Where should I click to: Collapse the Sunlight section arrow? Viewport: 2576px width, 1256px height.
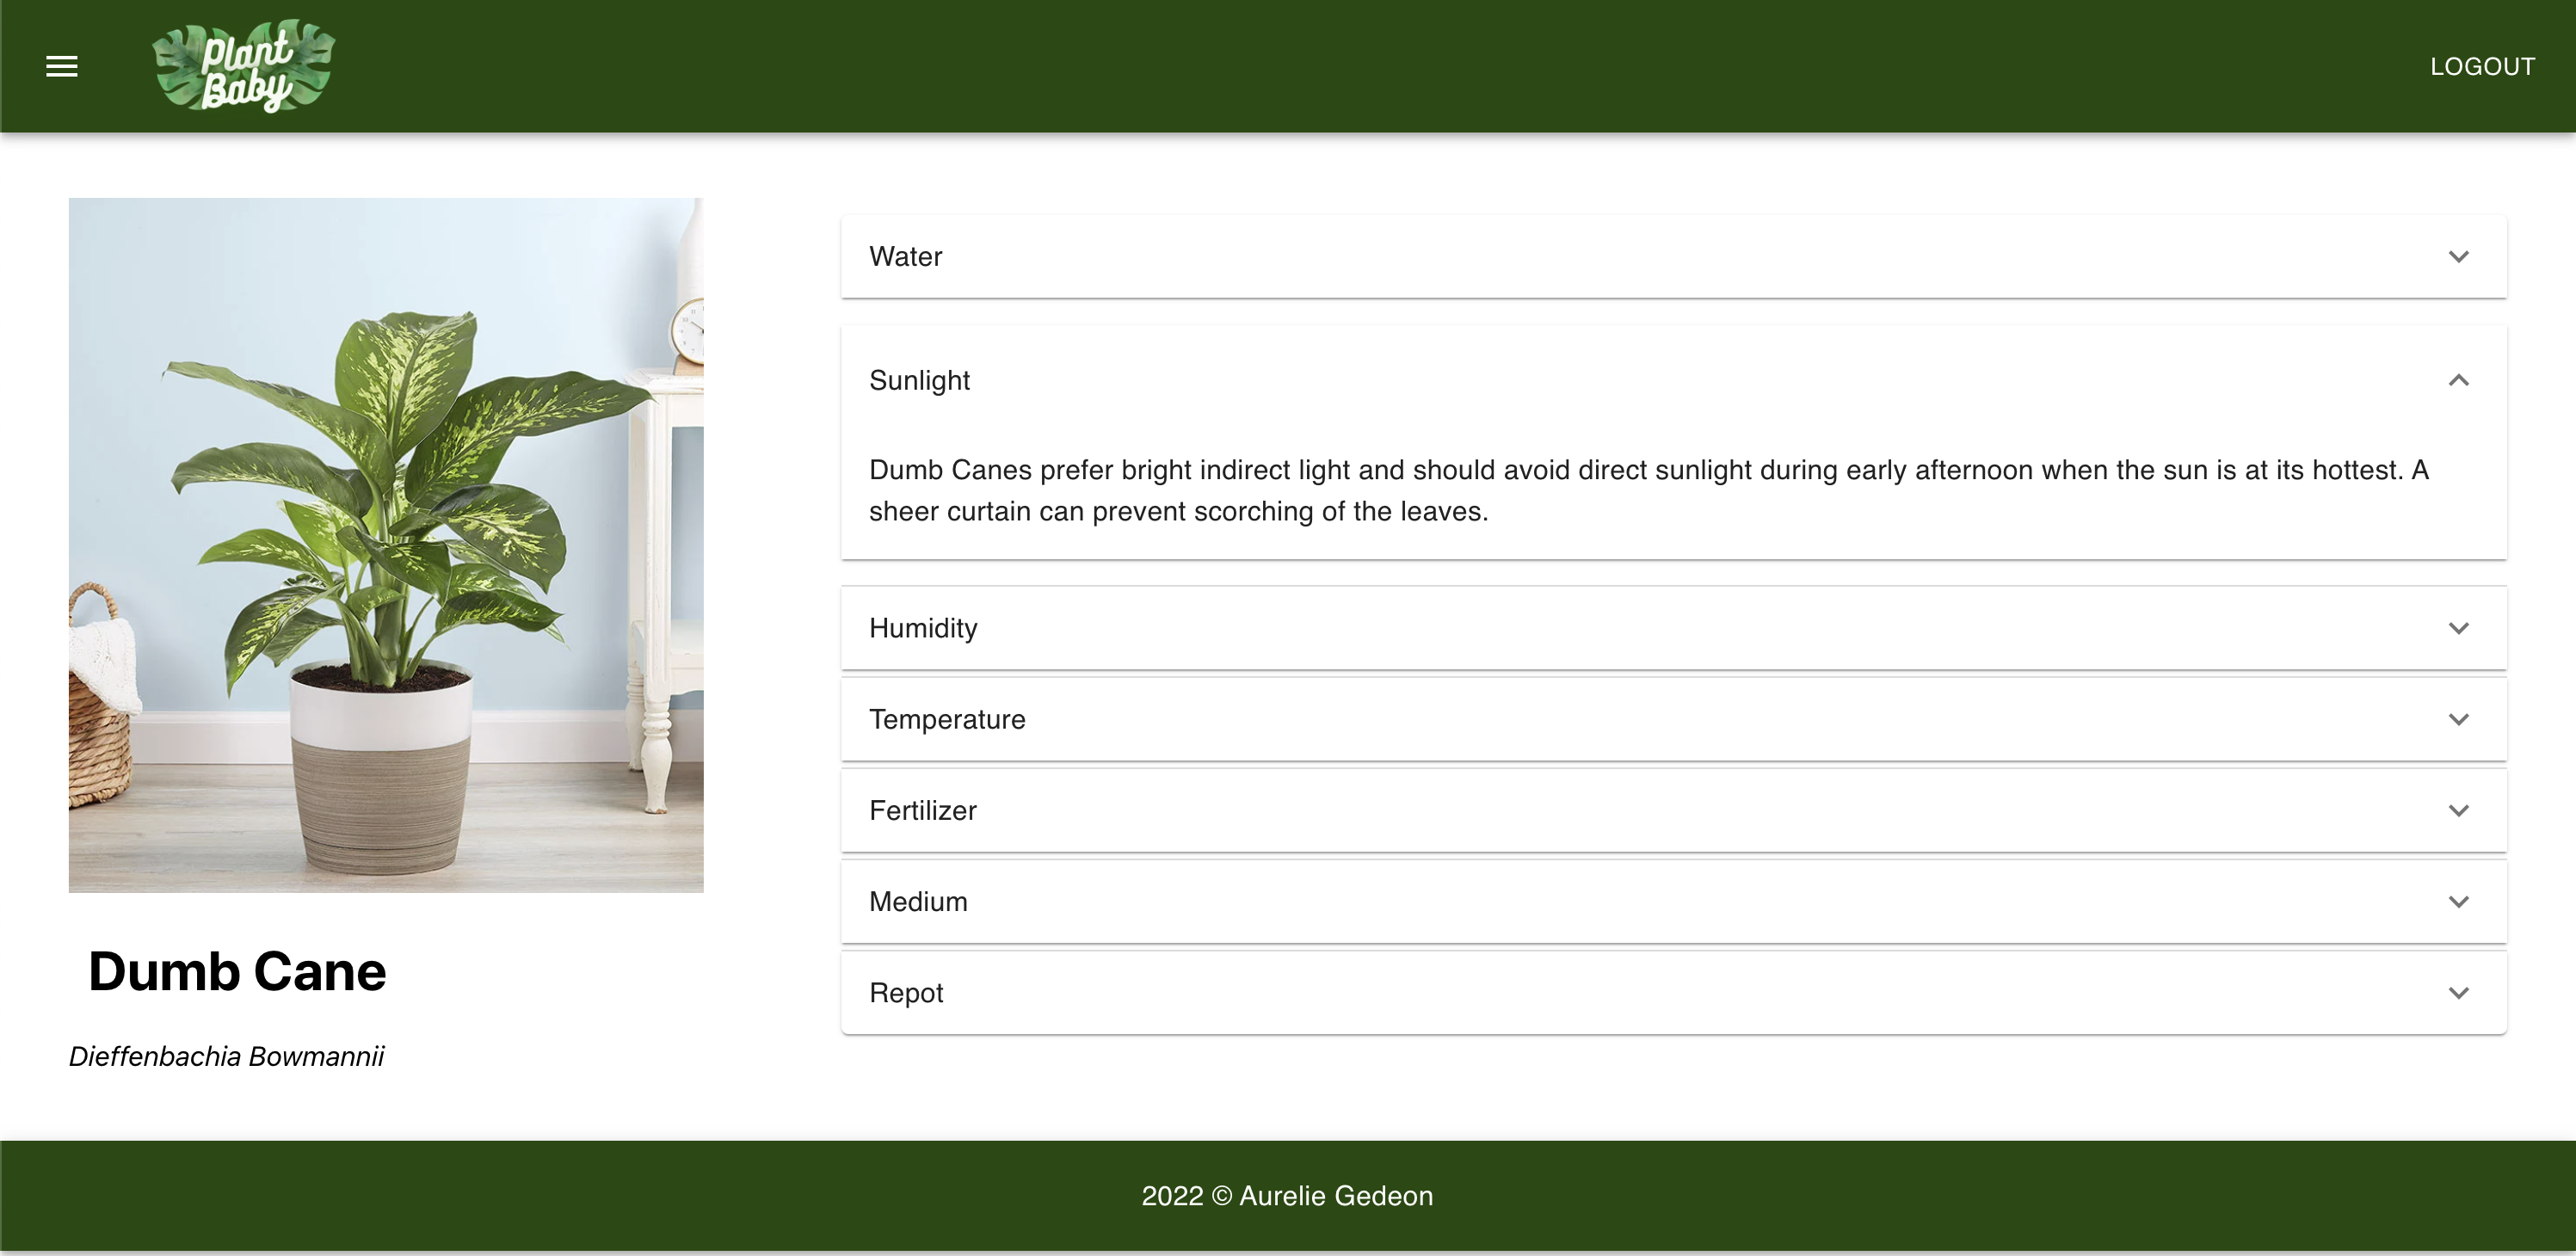[x=2458, y=380]
